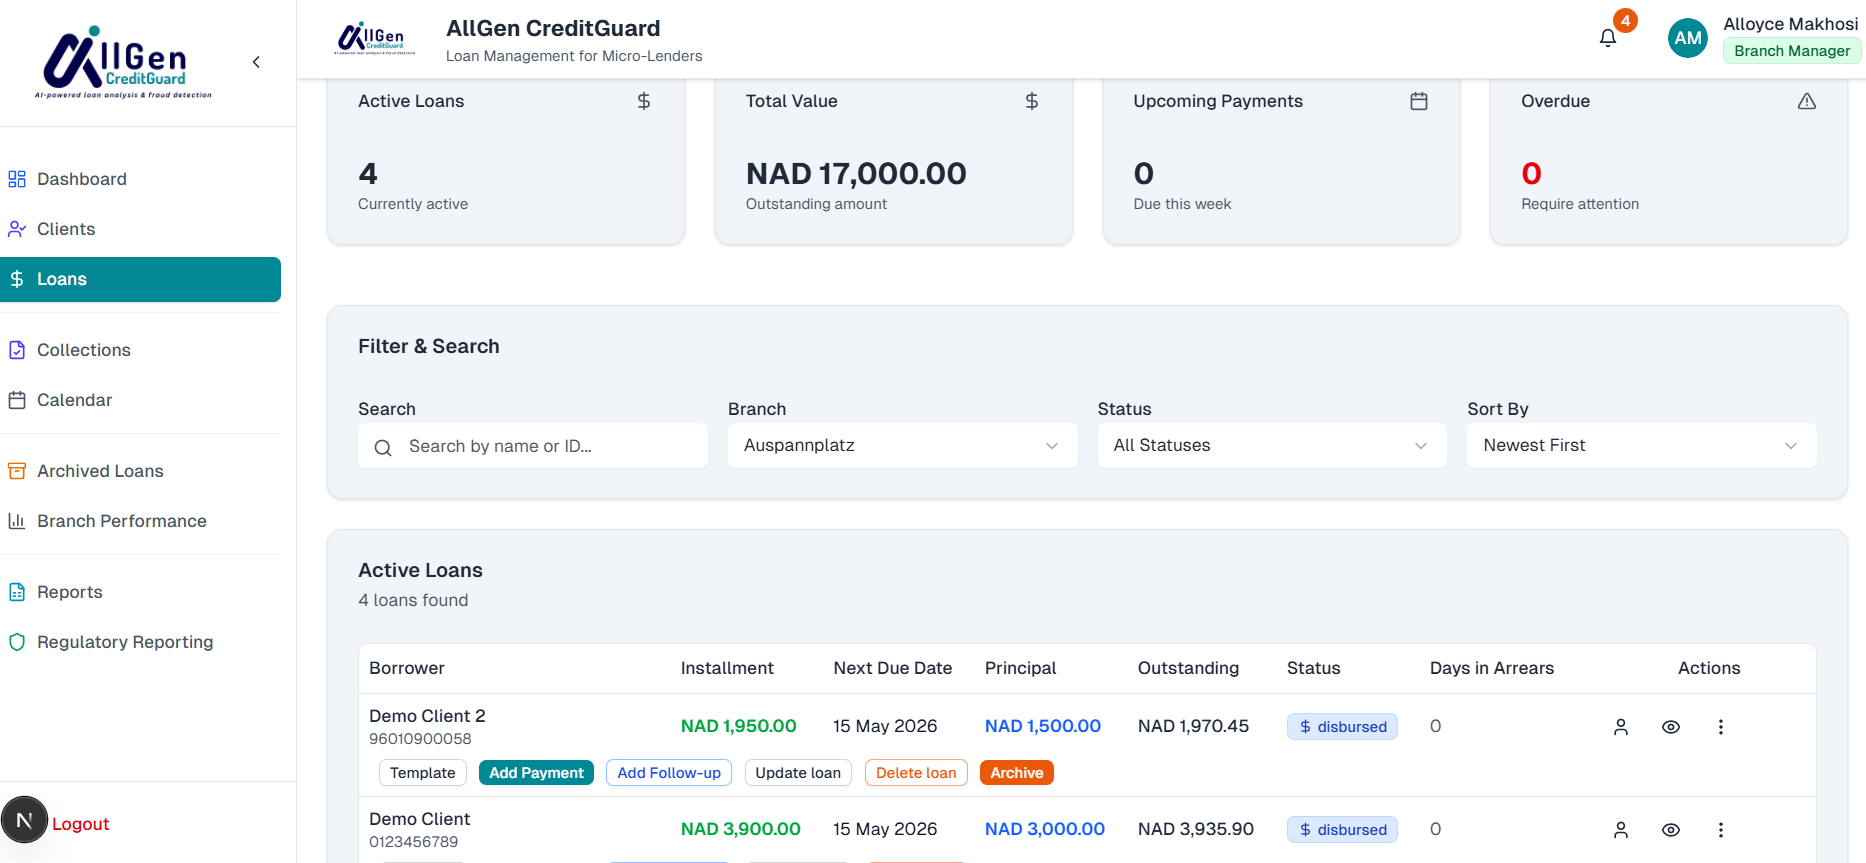This screenshot has height=863, width=1866.
Task: Click the Regulatory Reporting shield icon
Action: click(x=17, y=642)
